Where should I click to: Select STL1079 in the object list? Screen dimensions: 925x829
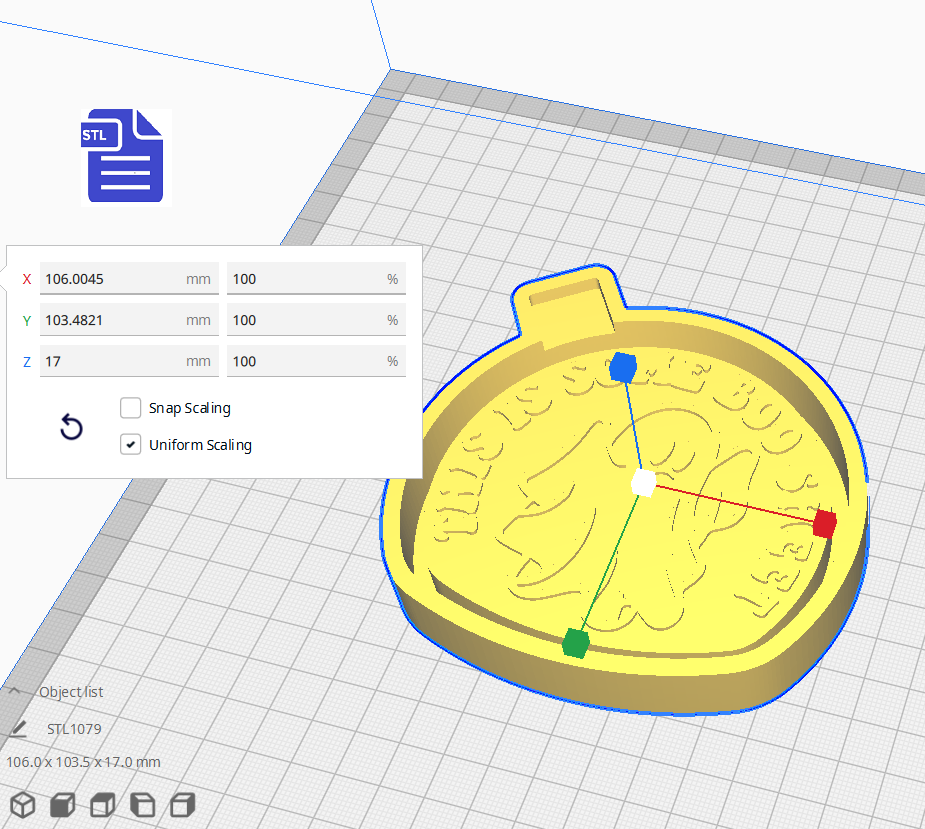click(74, 729)
